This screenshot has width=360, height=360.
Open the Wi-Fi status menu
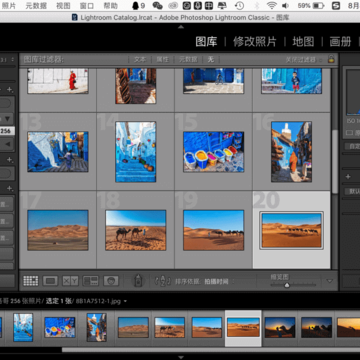coord(272,5)
